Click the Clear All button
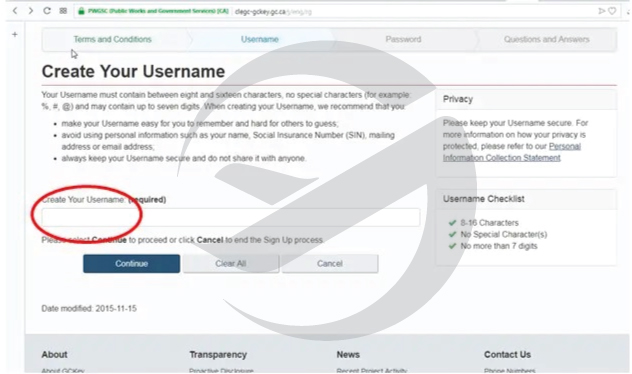632x374 pixels. pos(231,264)
